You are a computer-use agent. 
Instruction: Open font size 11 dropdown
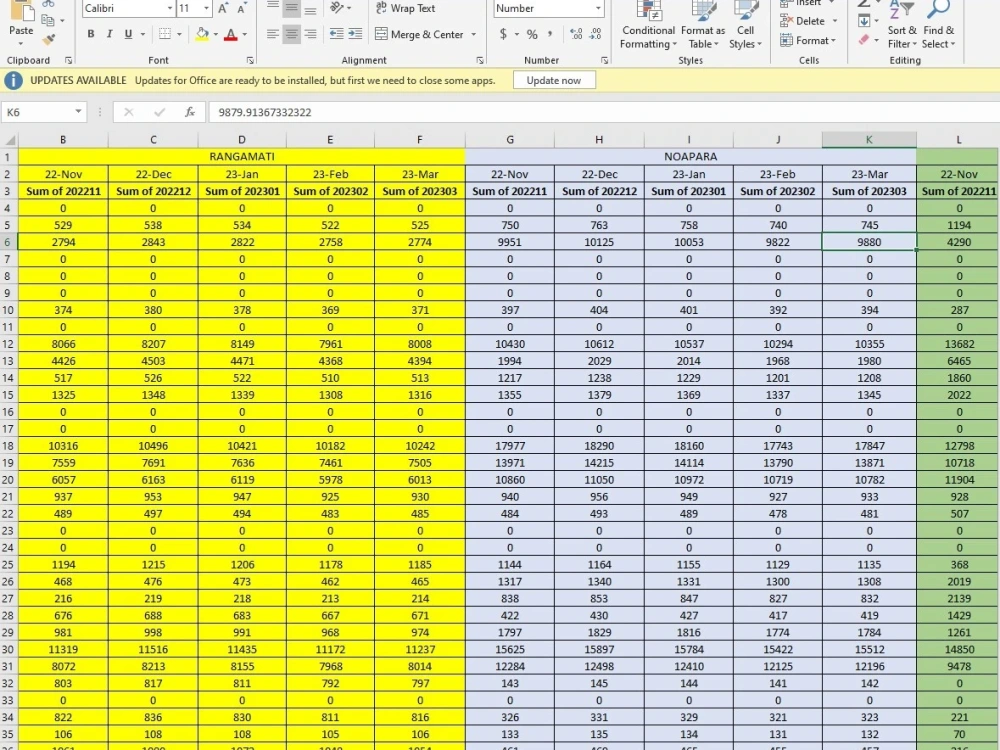pyautogui.click(x=206, y=8)
